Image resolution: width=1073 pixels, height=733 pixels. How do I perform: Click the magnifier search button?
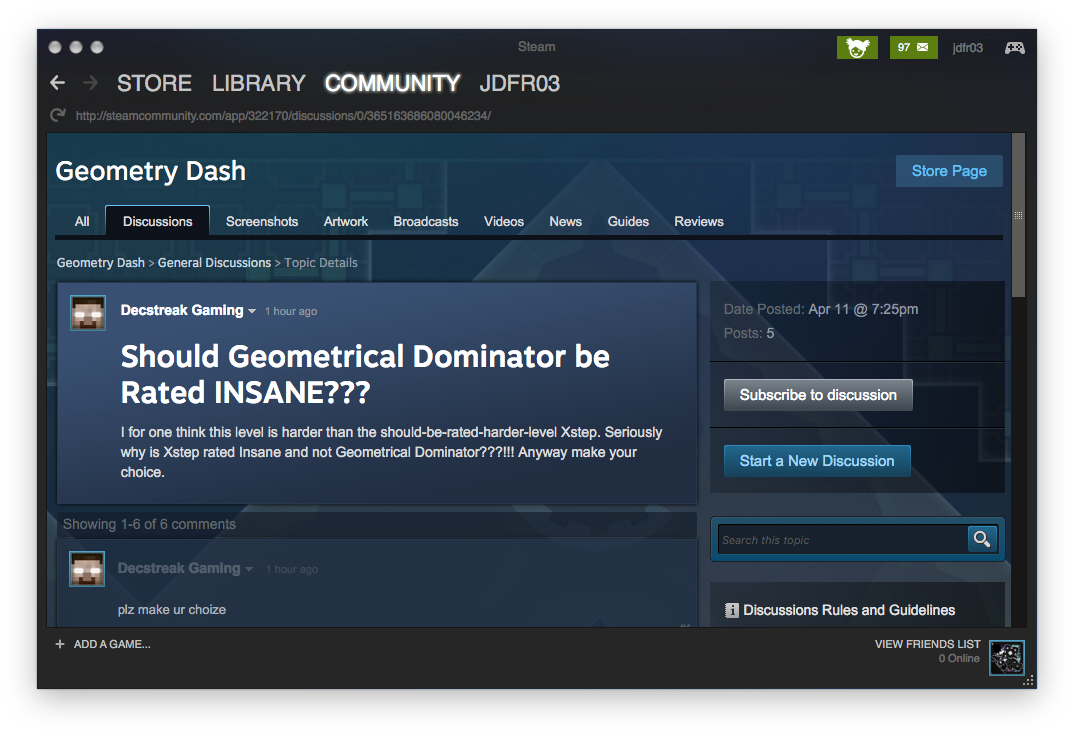982,539
